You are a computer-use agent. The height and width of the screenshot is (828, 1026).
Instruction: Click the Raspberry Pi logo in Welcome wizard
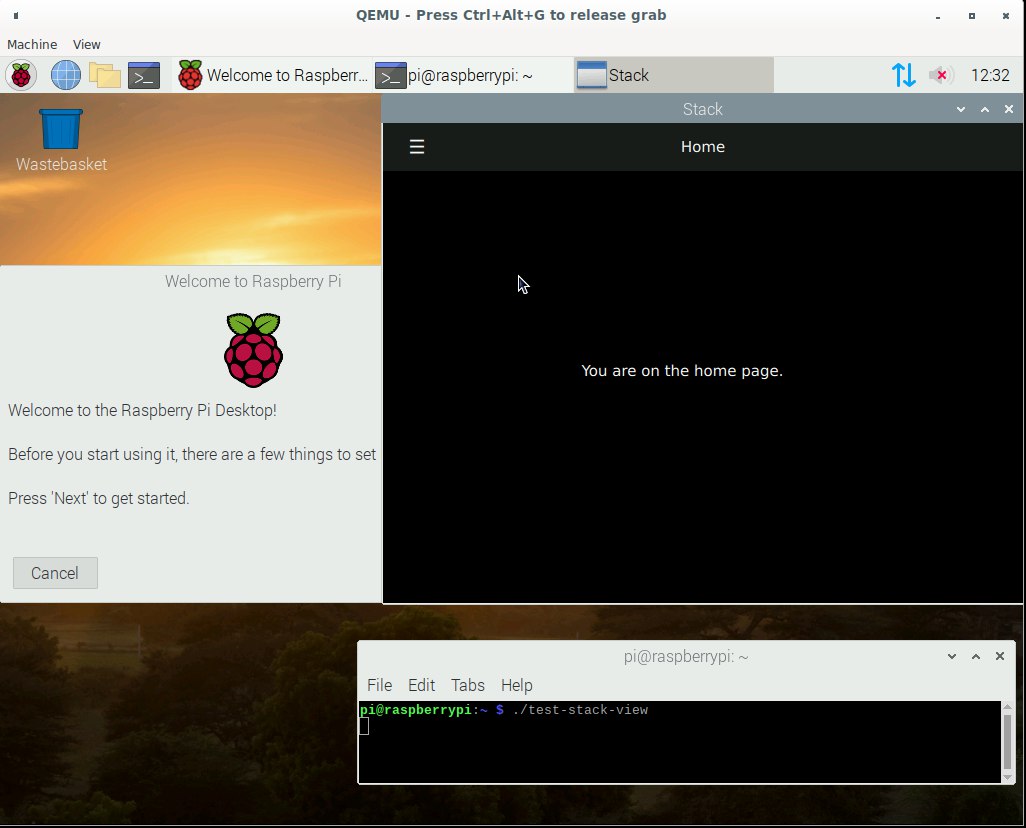[x=253, y=350]
